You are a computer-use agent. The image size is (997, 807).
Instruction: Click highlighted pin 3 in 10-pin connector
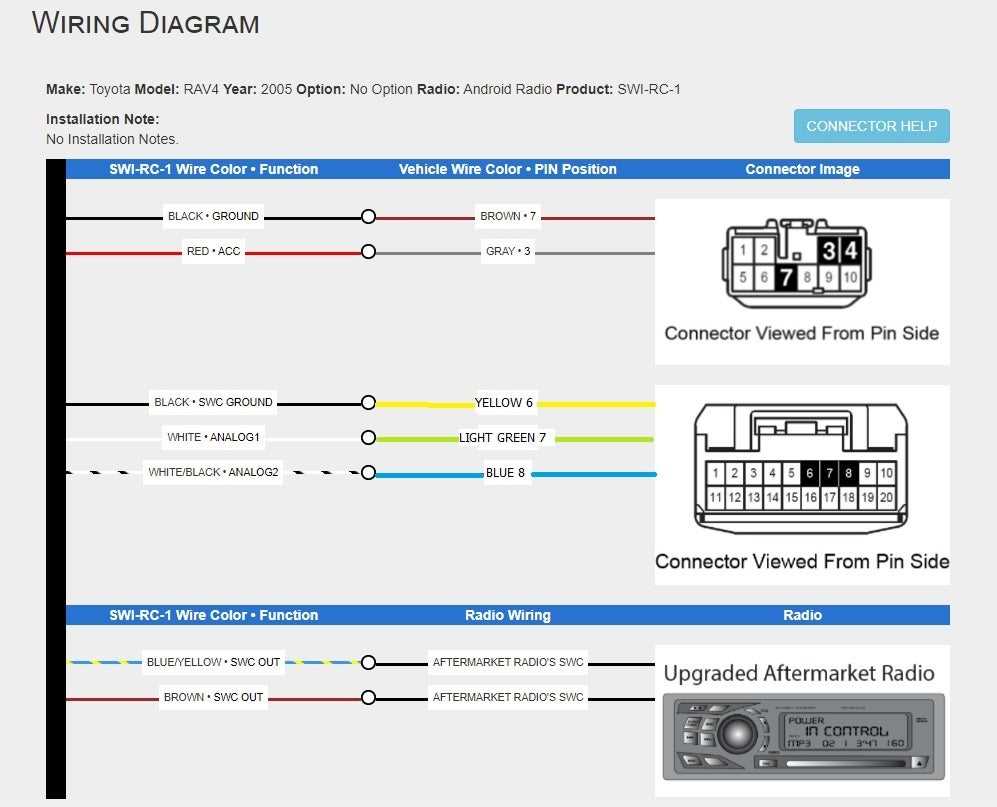pyautogui.click(x=828, y=250)
